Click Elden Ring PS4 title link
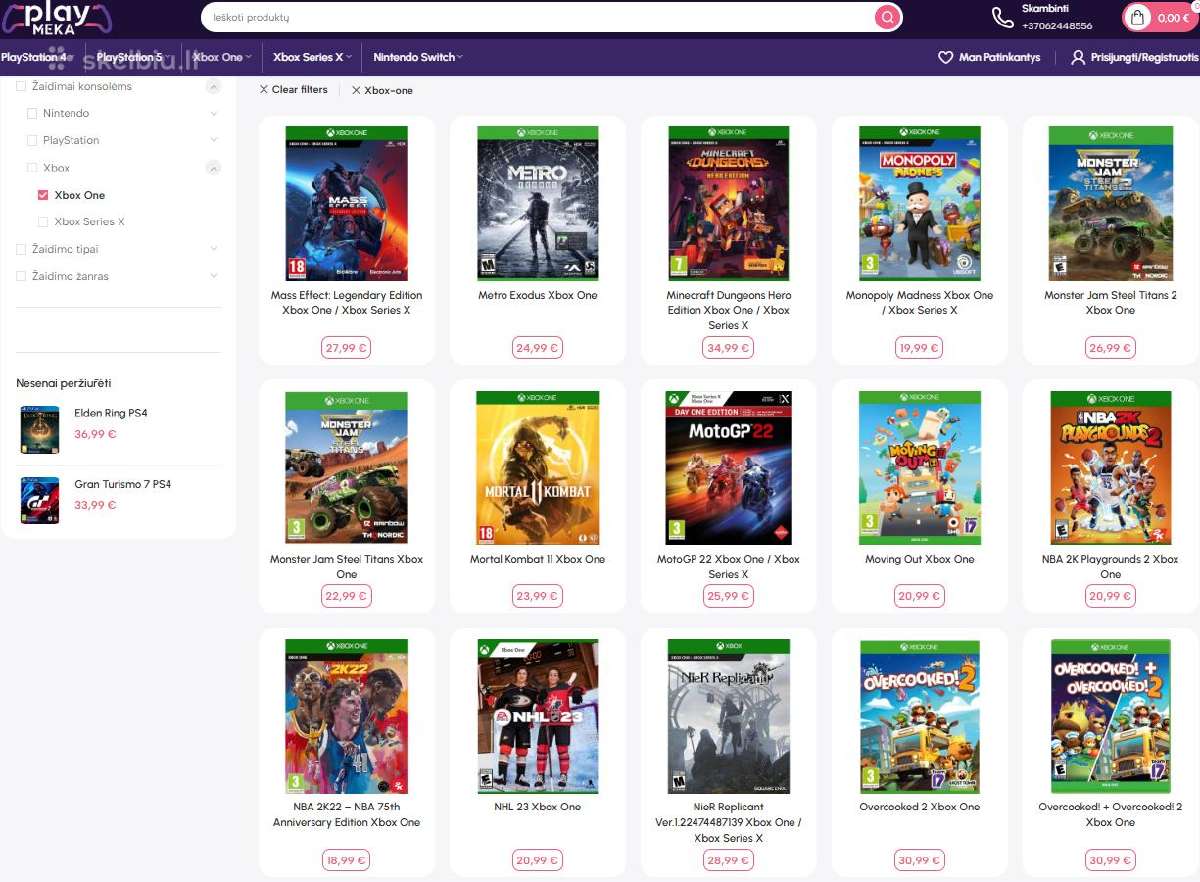Screen dimensions: 1200x882 (x=111, y=413)
